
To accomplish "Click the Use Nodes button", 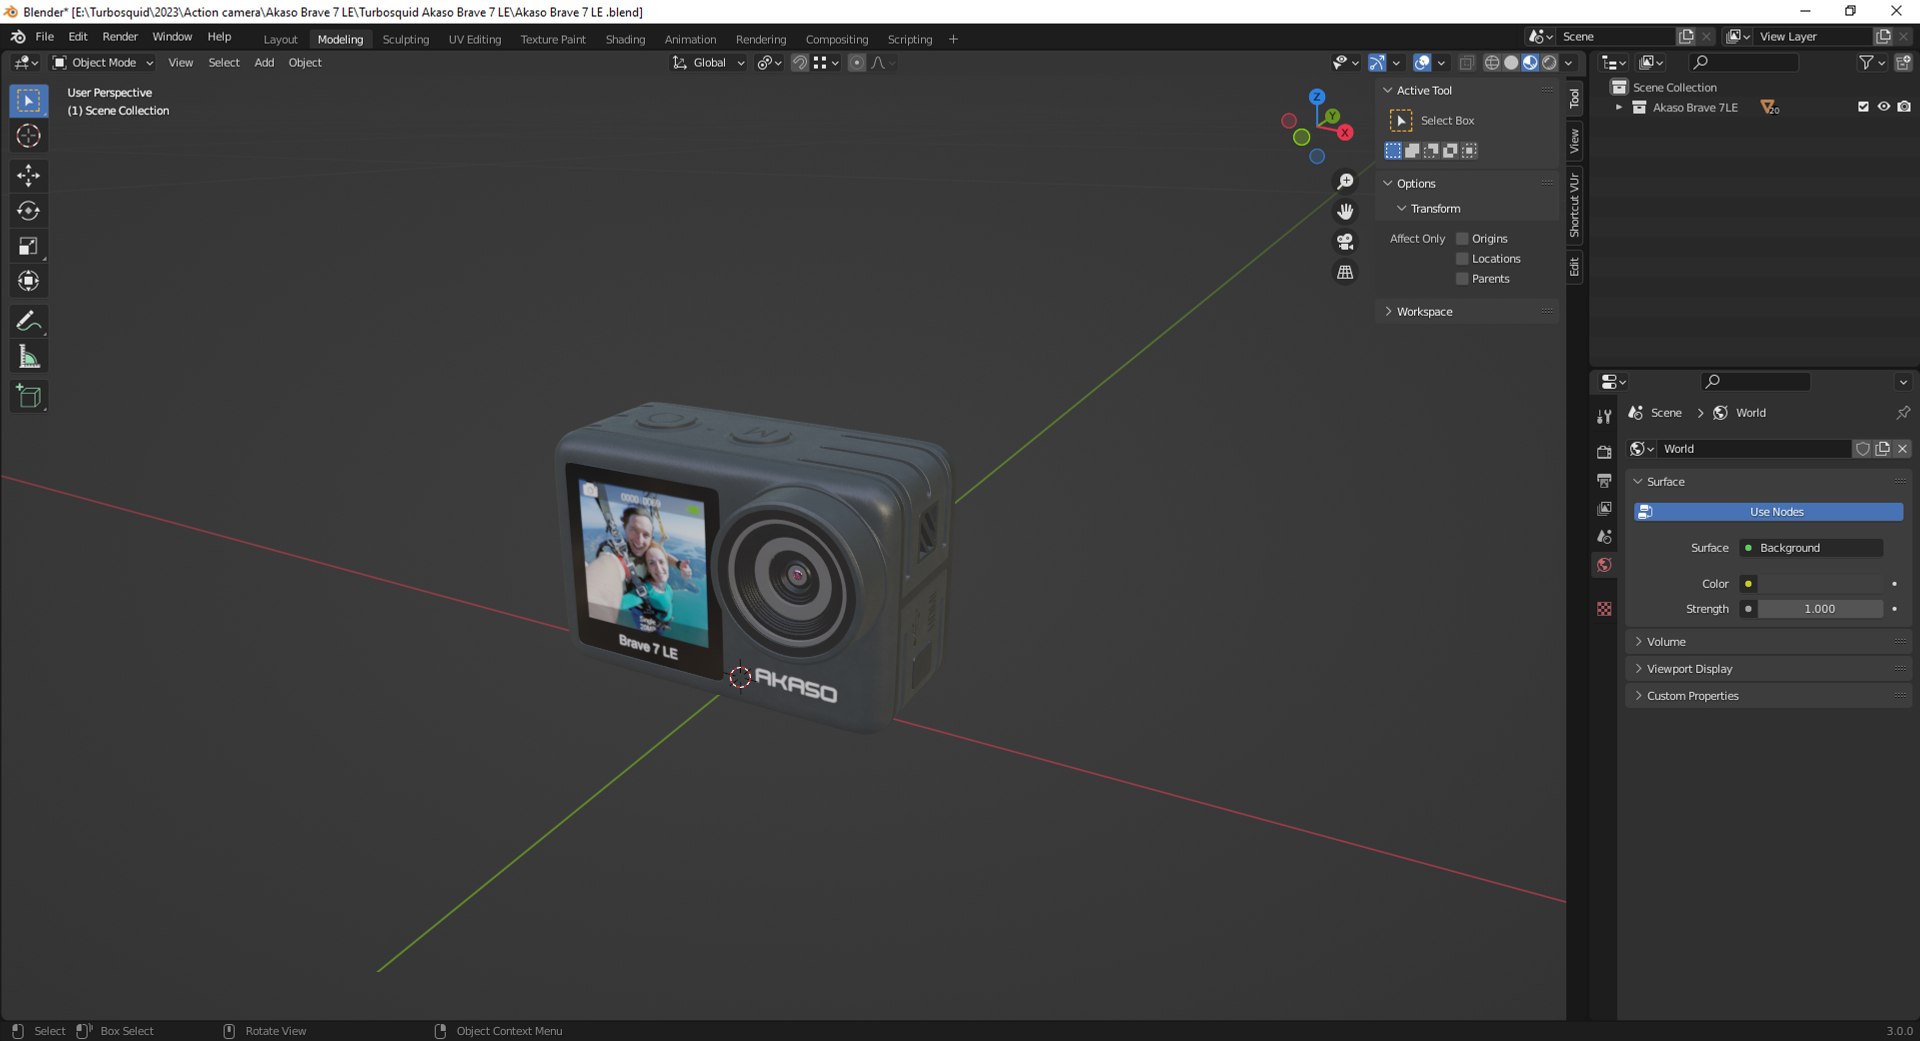I will pyautogui.click(x=1768, y=512).
